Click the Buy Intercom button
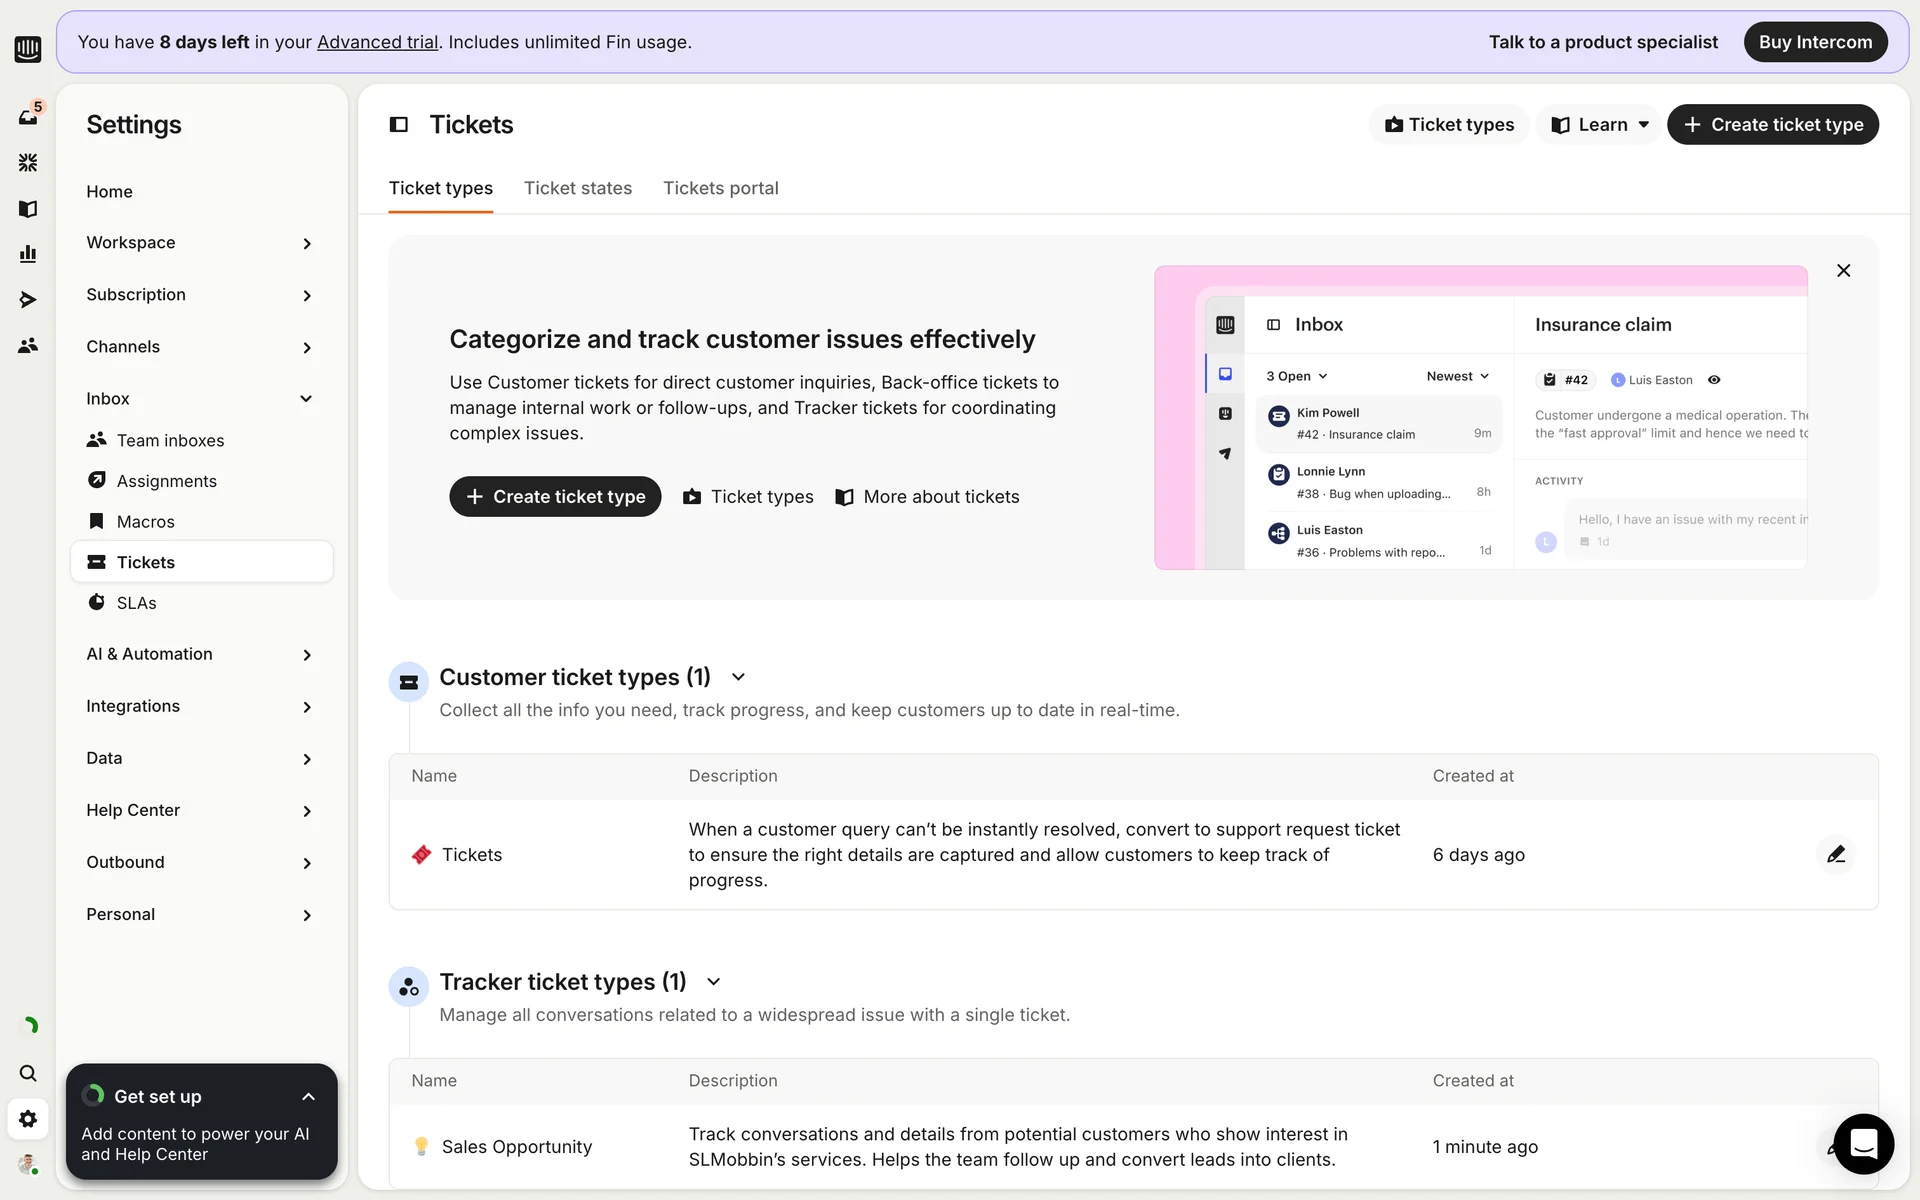This screenshot has height=1200, width=1920. [1815, 42]
